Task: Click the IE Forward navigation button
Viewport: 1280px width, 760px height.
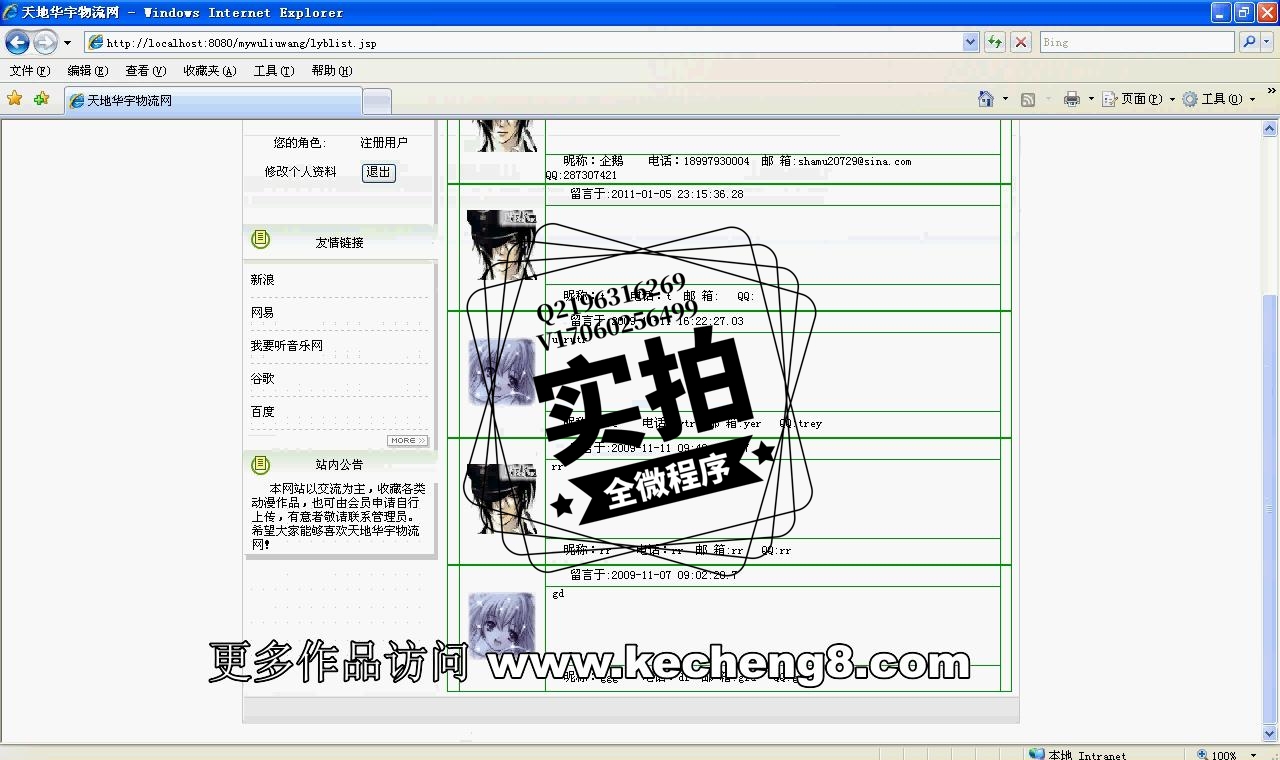Action: (x=45, y=42)
